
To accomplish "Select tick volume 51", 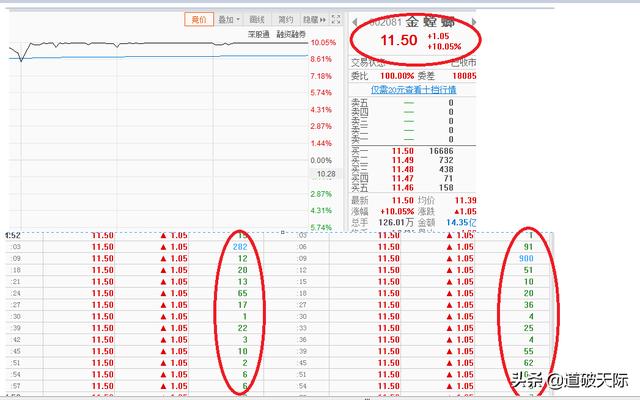I will tap(529, 270).
